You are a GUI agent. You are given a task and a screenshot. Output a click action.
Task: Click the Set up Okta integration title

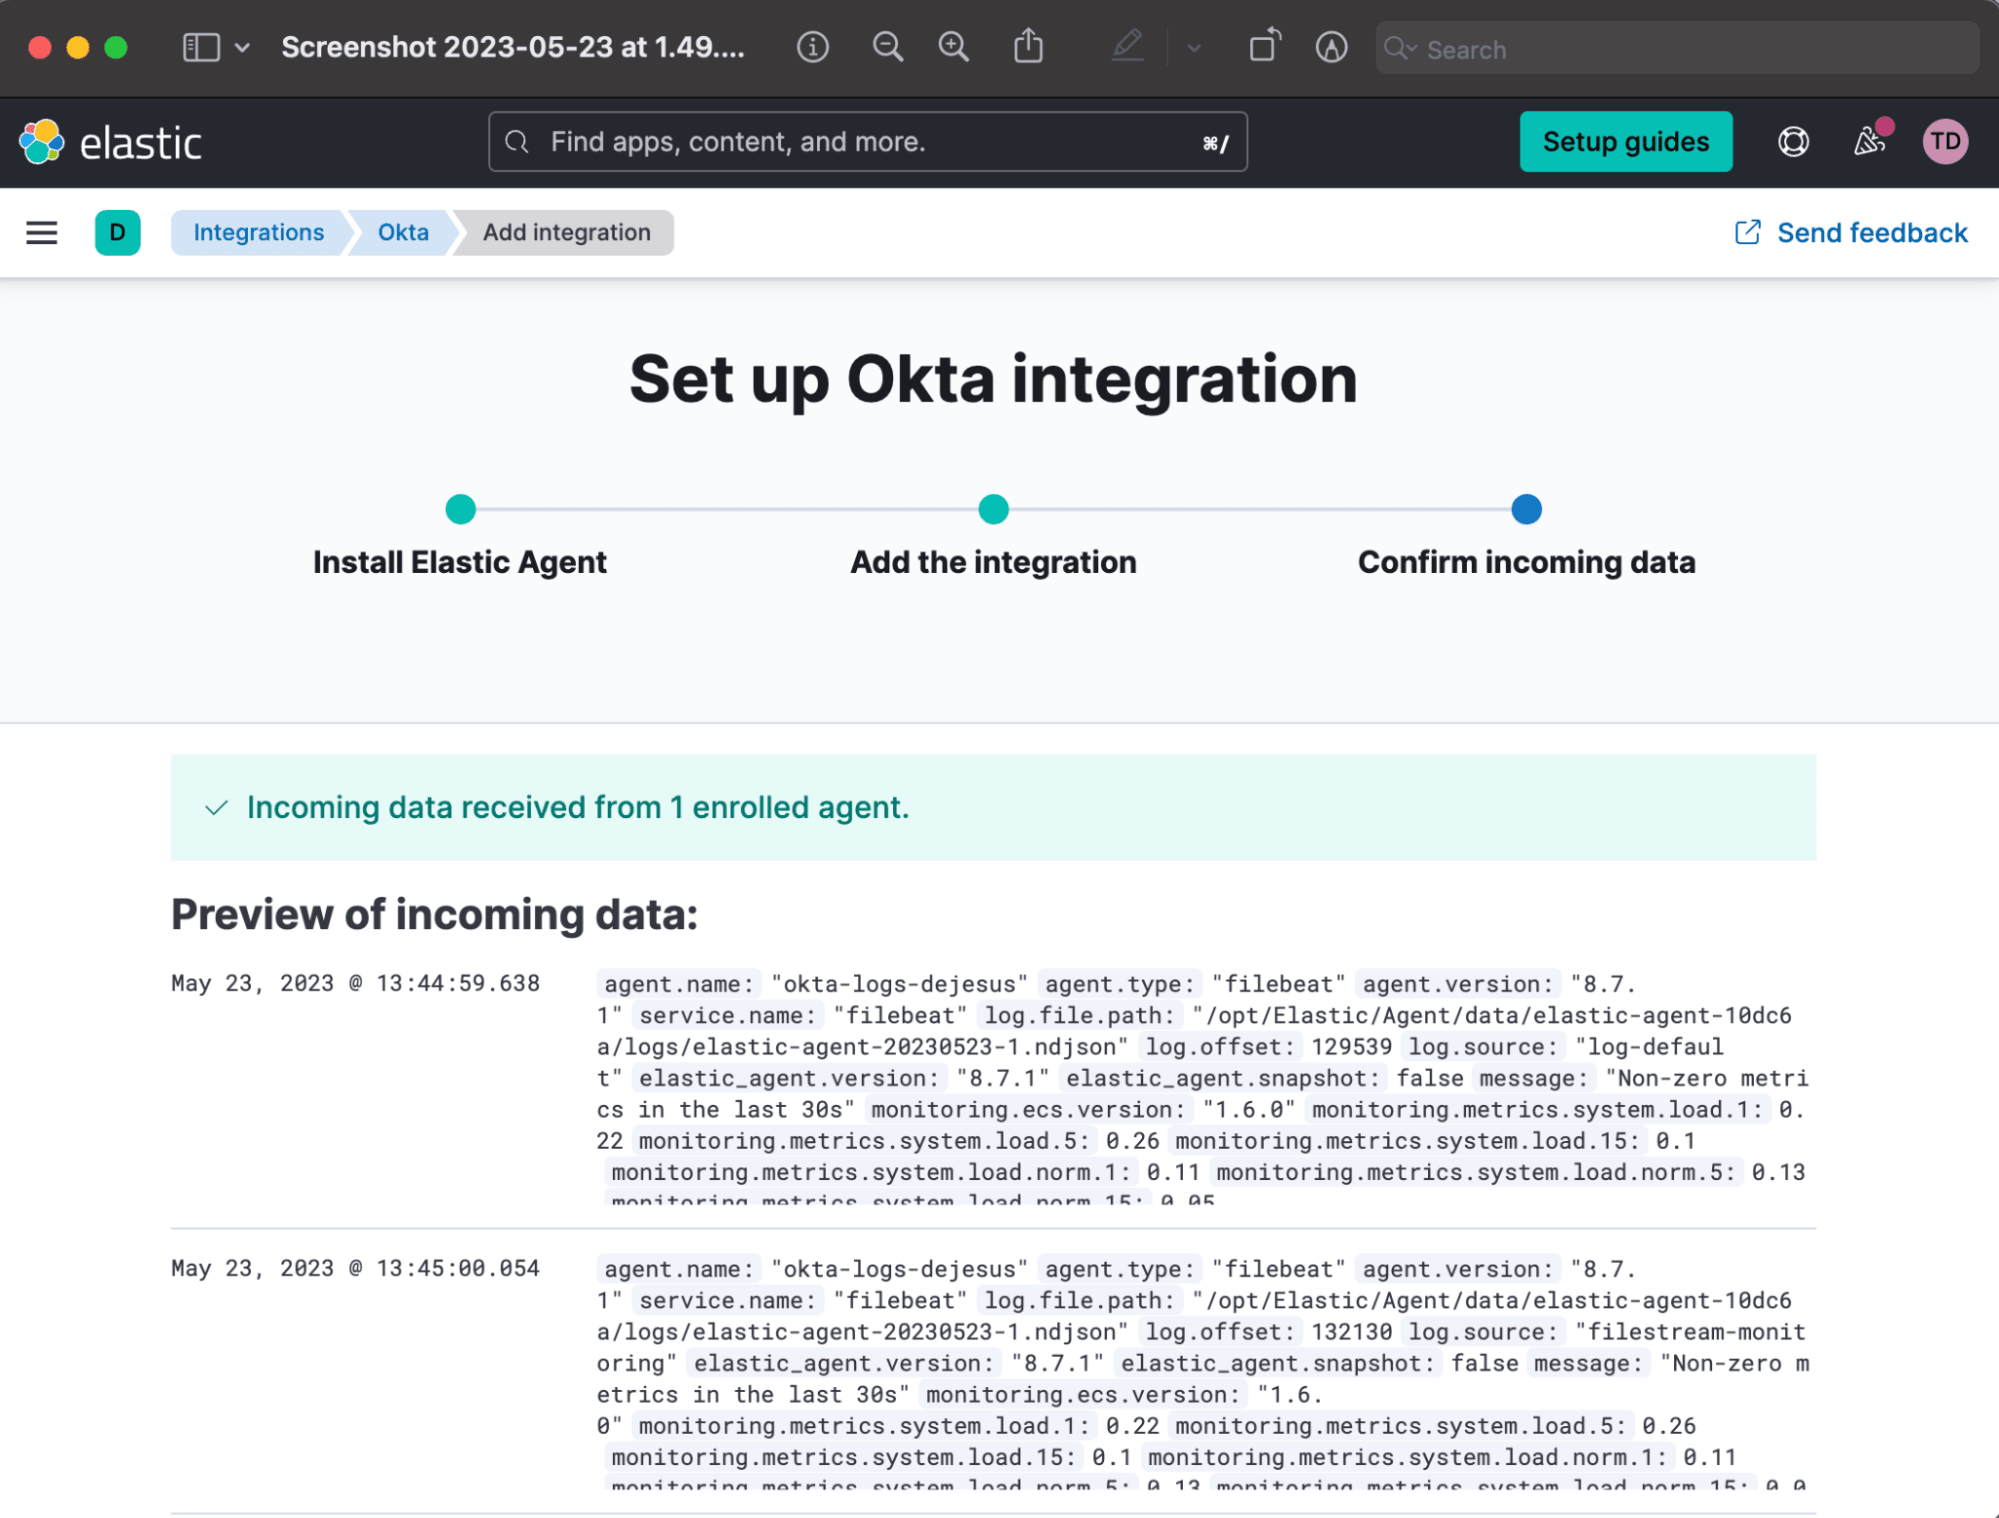click(993, 380)
